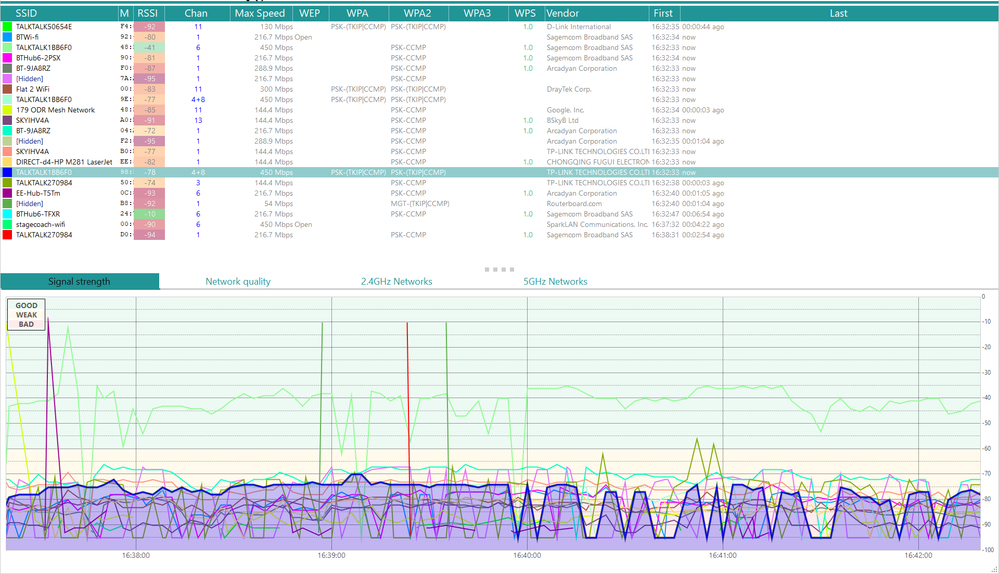Click the brown swatch beside Flat 2 WiFi
This screenshot has height=574, width=999.
pos(7,89)
